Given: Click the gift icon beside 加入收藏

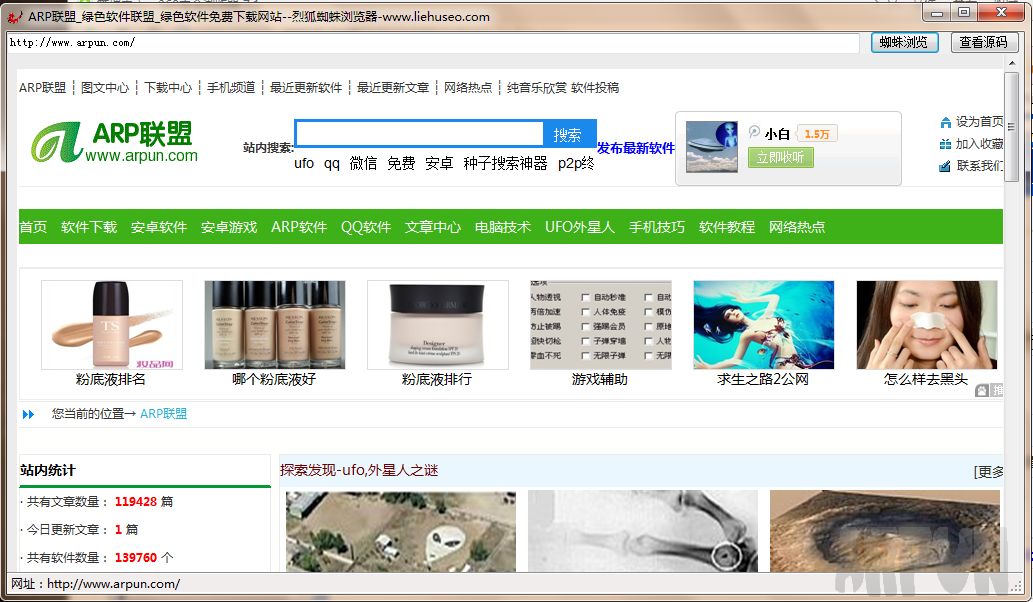Looking at the screenshot, I should click(x=945, y=144).
